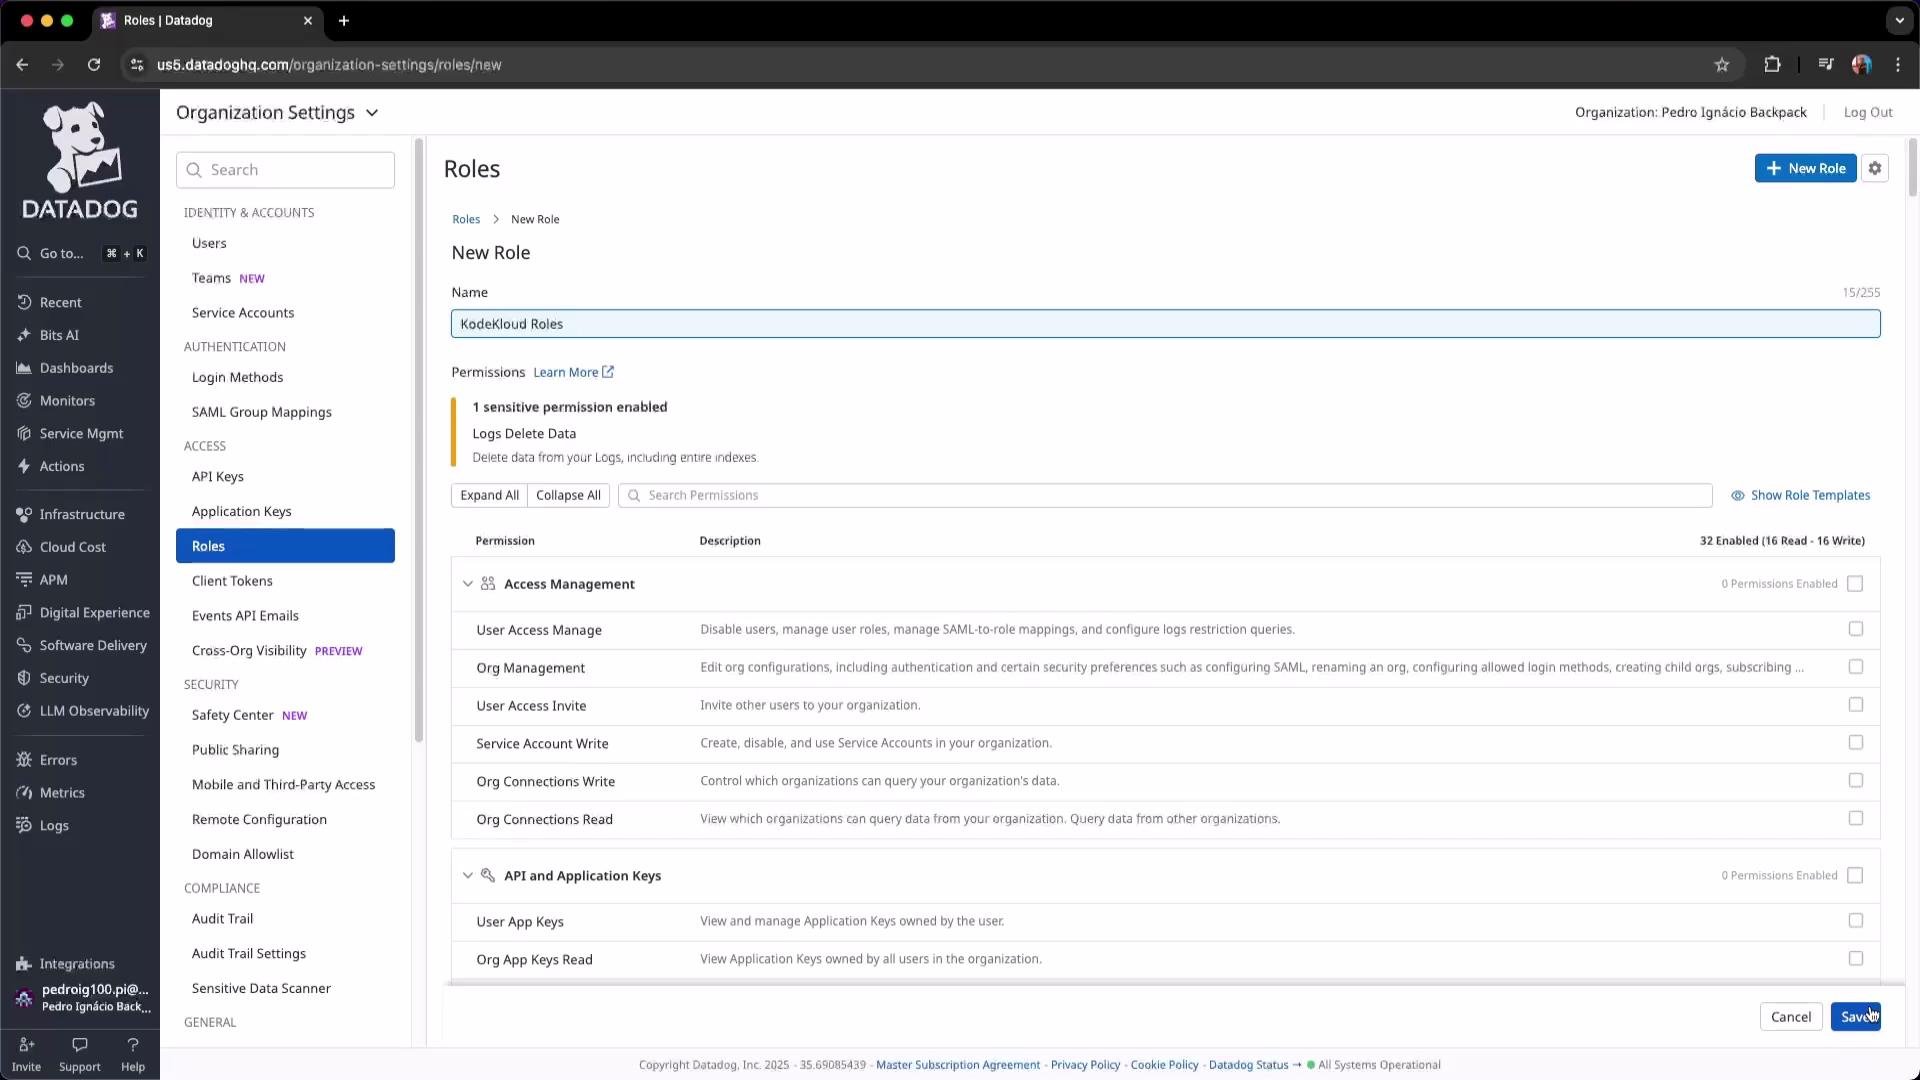Open Master Subscription Agreement footer link

click(x=958, y=1065)
